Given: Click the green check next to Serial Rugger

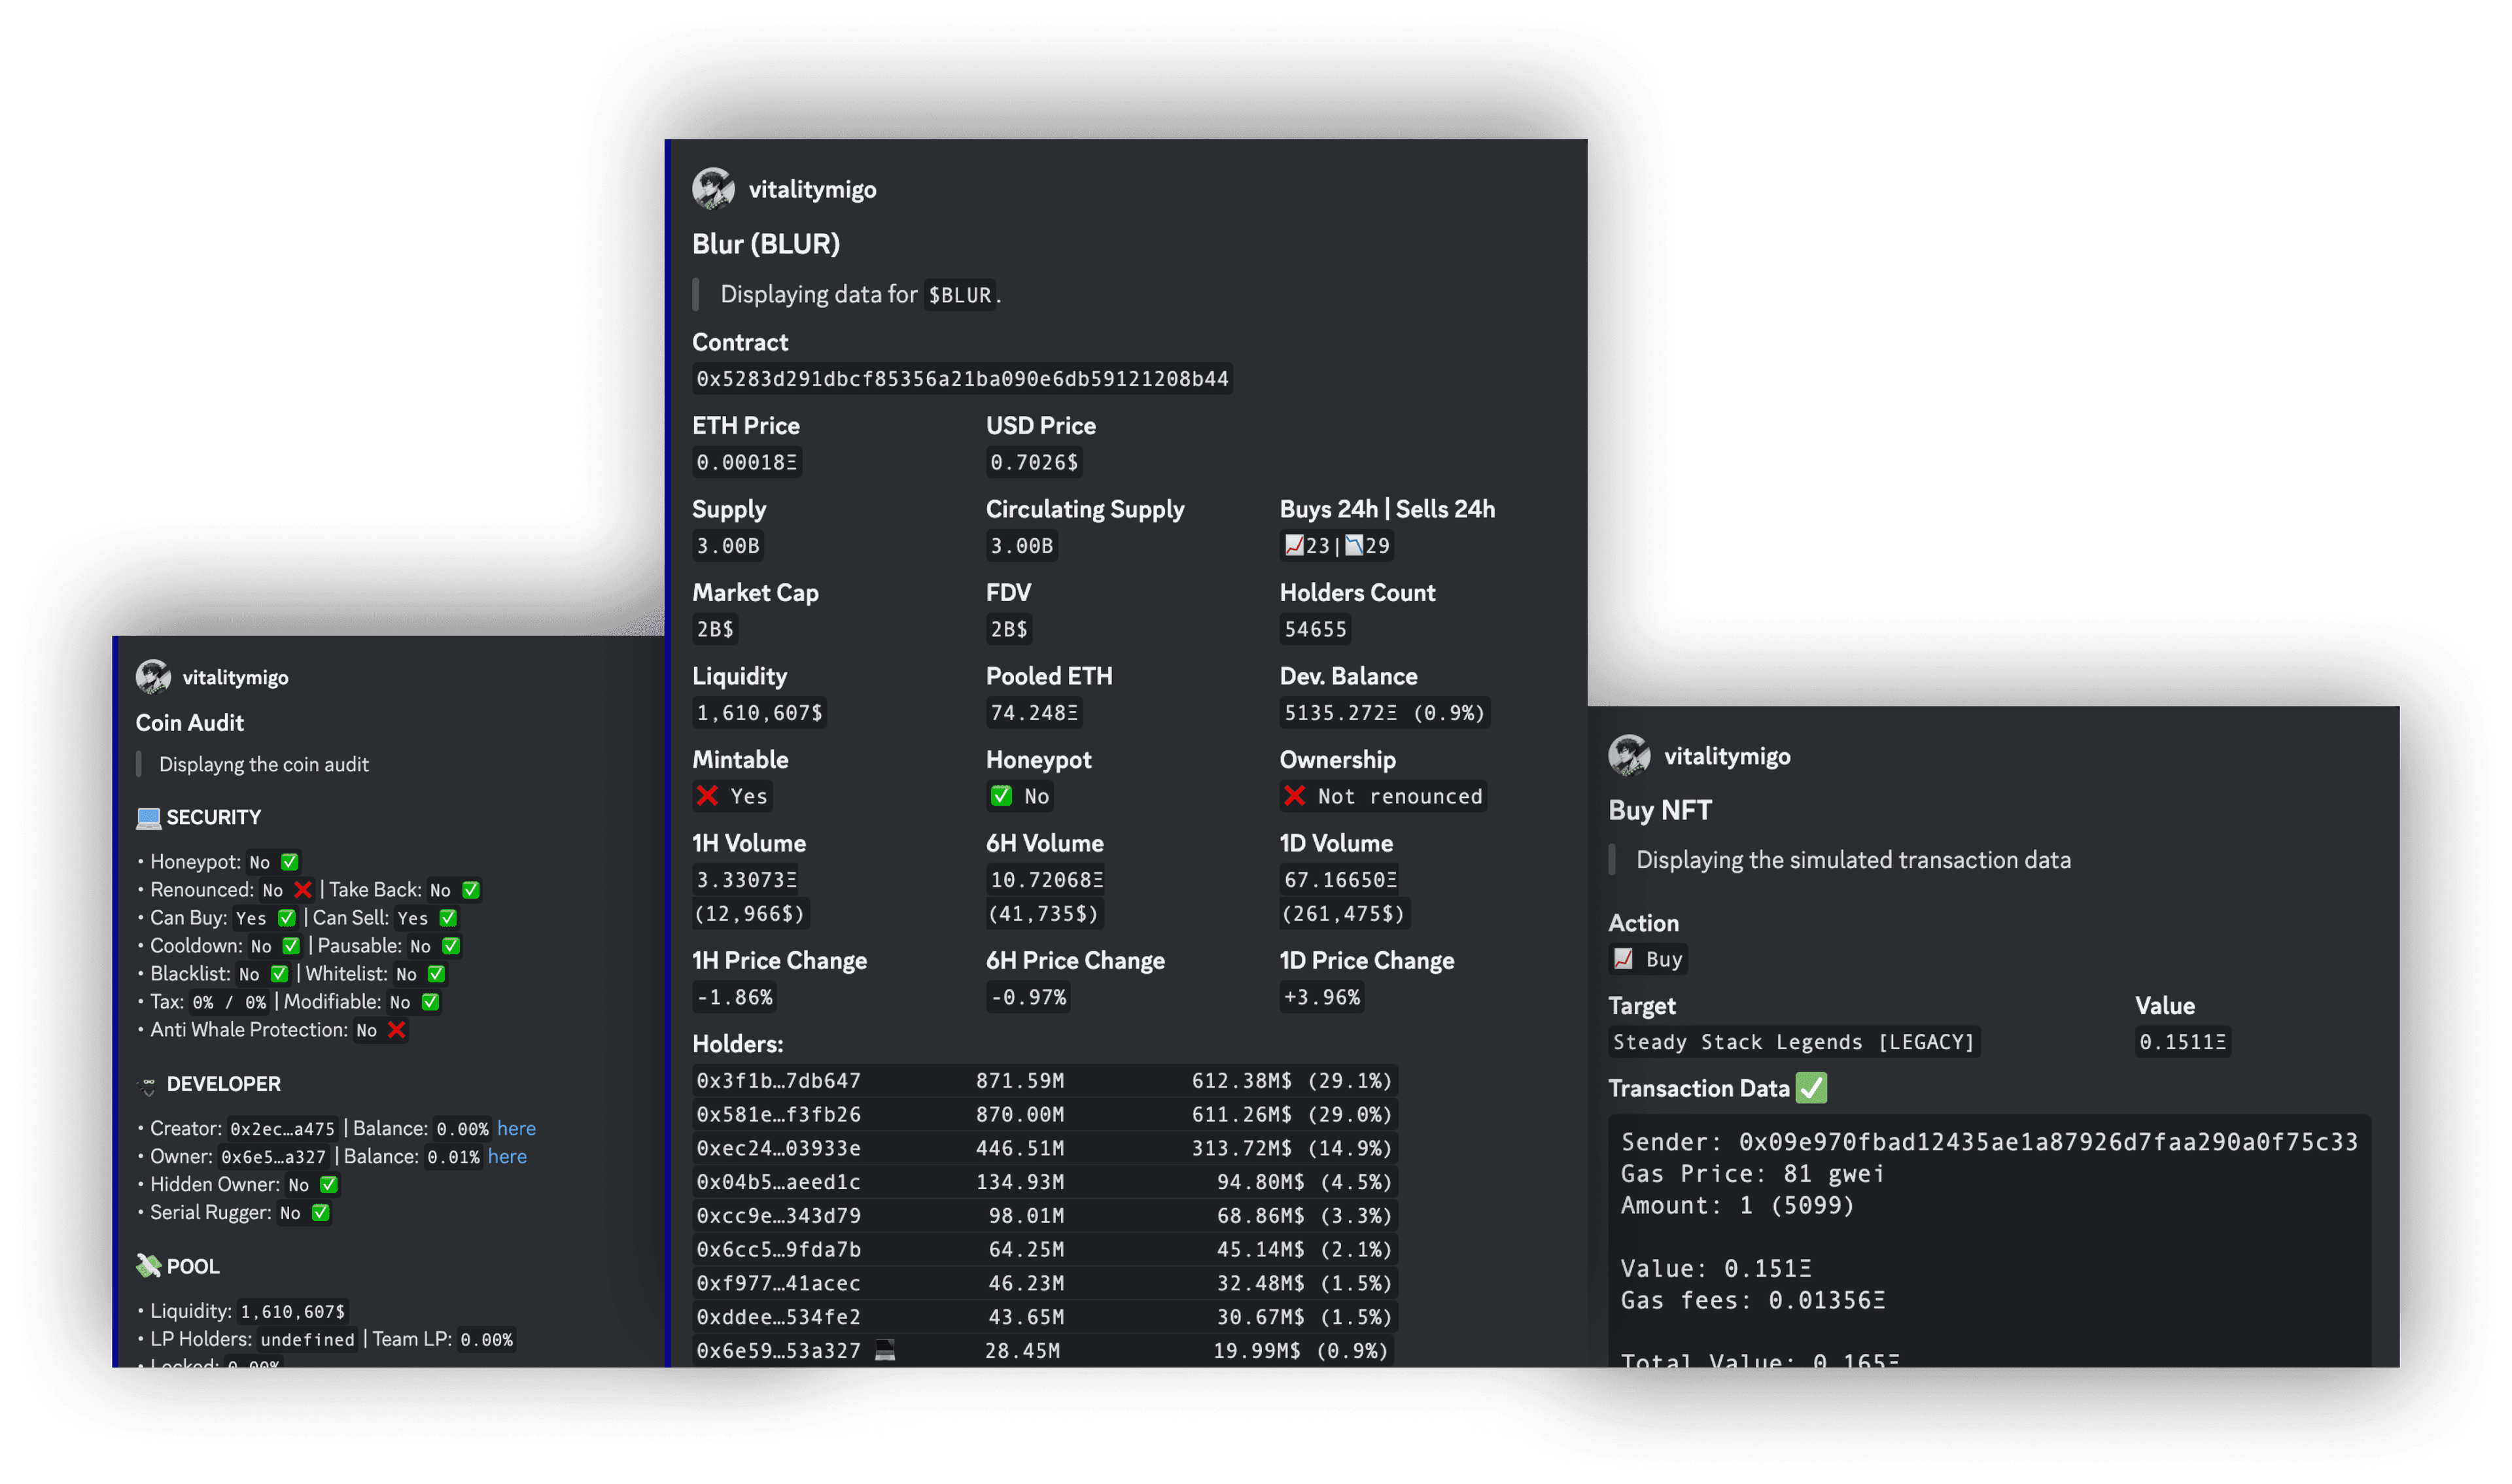Looking at the screenshot, I should [x=320, y=1213].
